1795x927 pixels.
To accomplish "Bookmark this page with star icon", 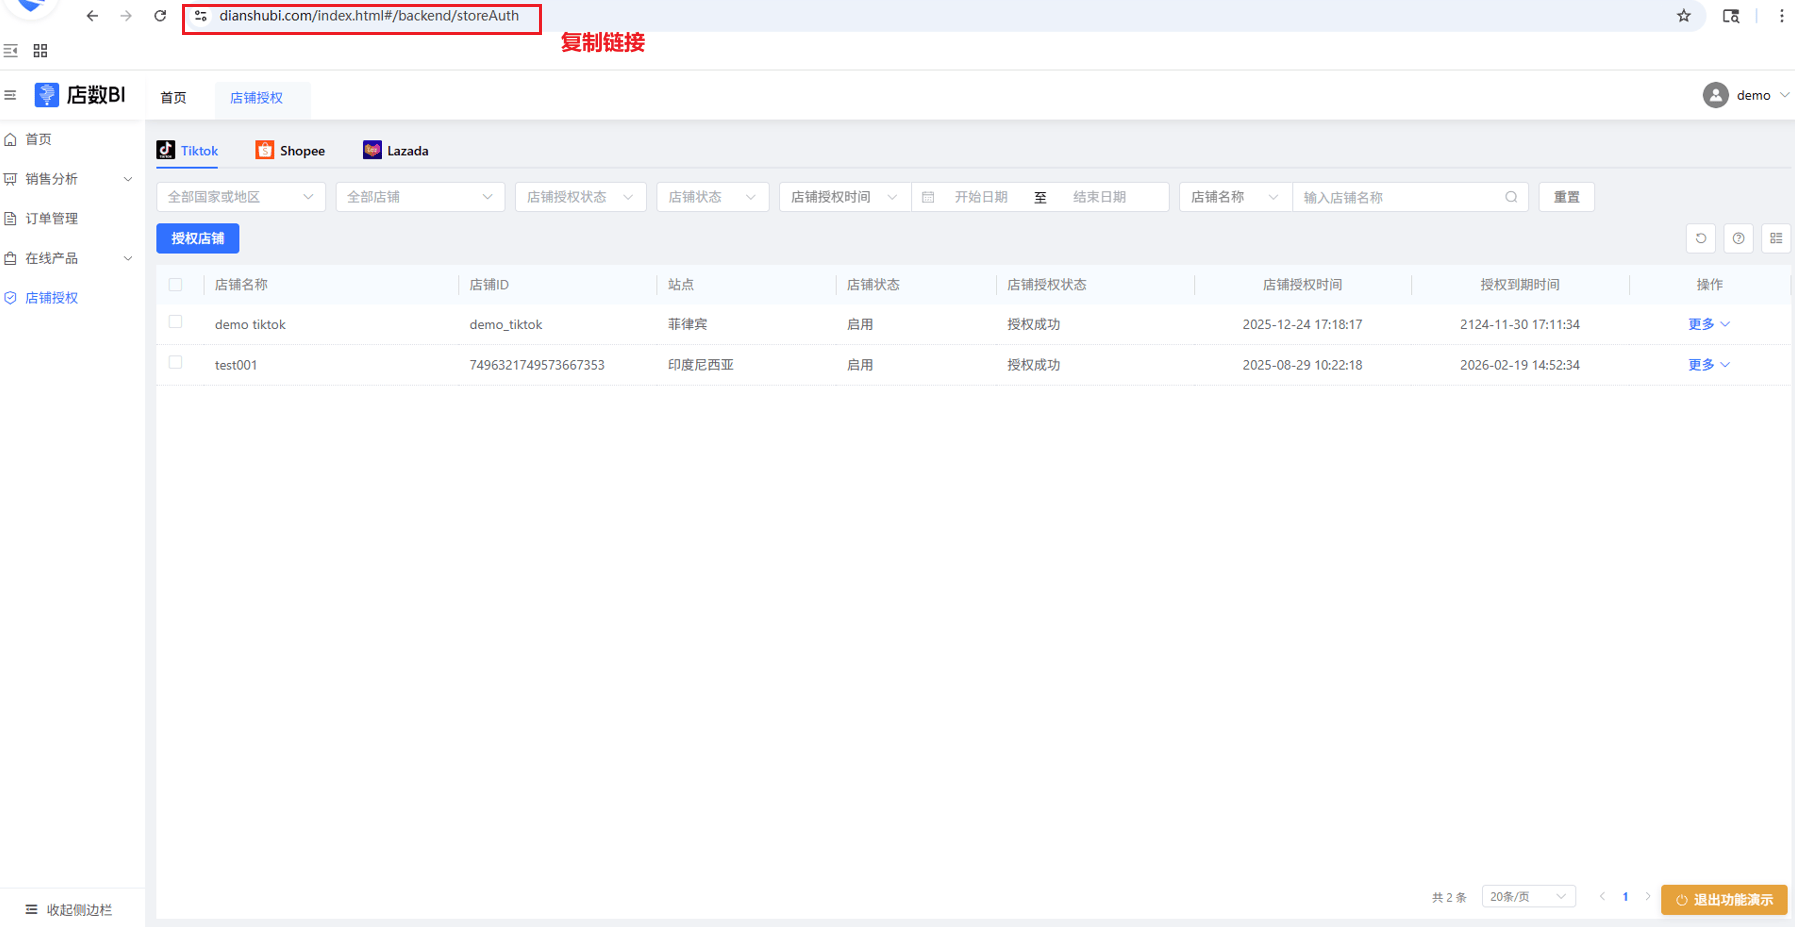I will pos(1684,16).
